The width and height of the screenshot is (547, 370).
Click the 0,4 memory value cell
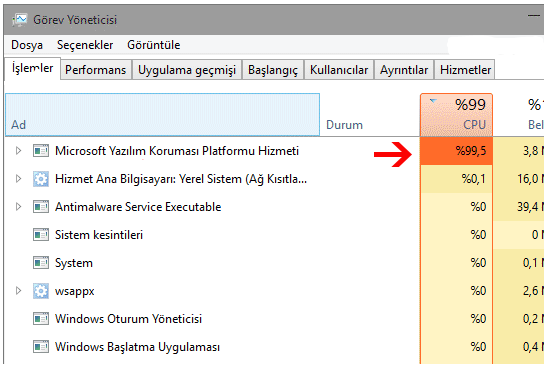point(519,347)
